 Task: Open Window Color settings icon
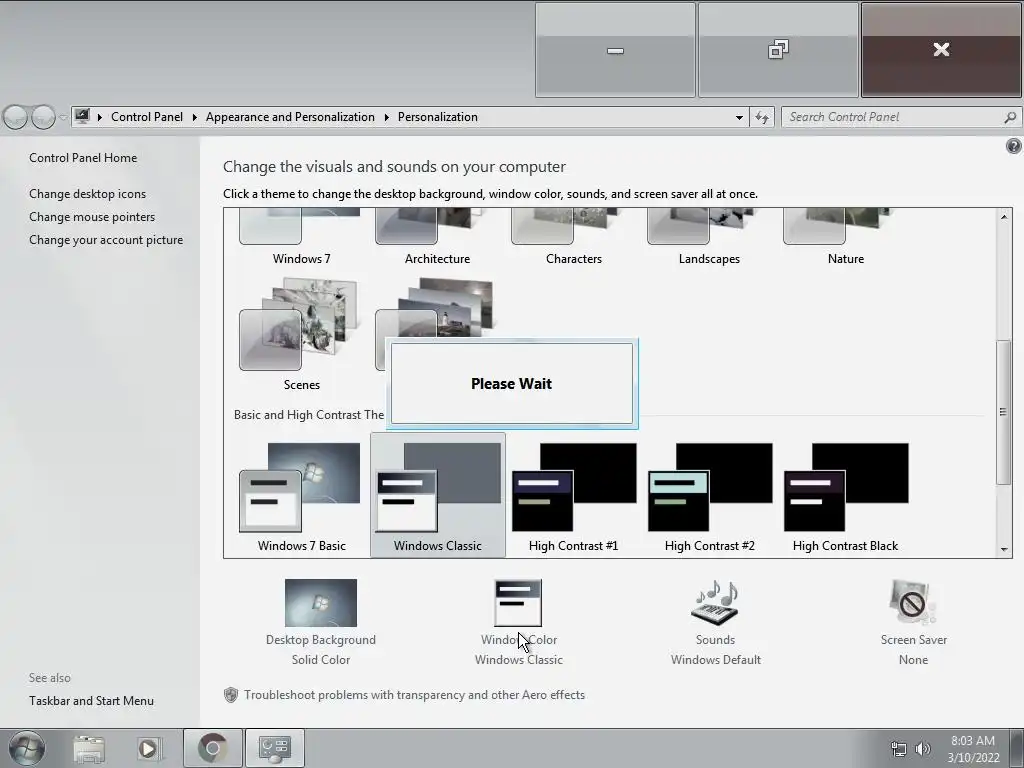click(518, 603)
